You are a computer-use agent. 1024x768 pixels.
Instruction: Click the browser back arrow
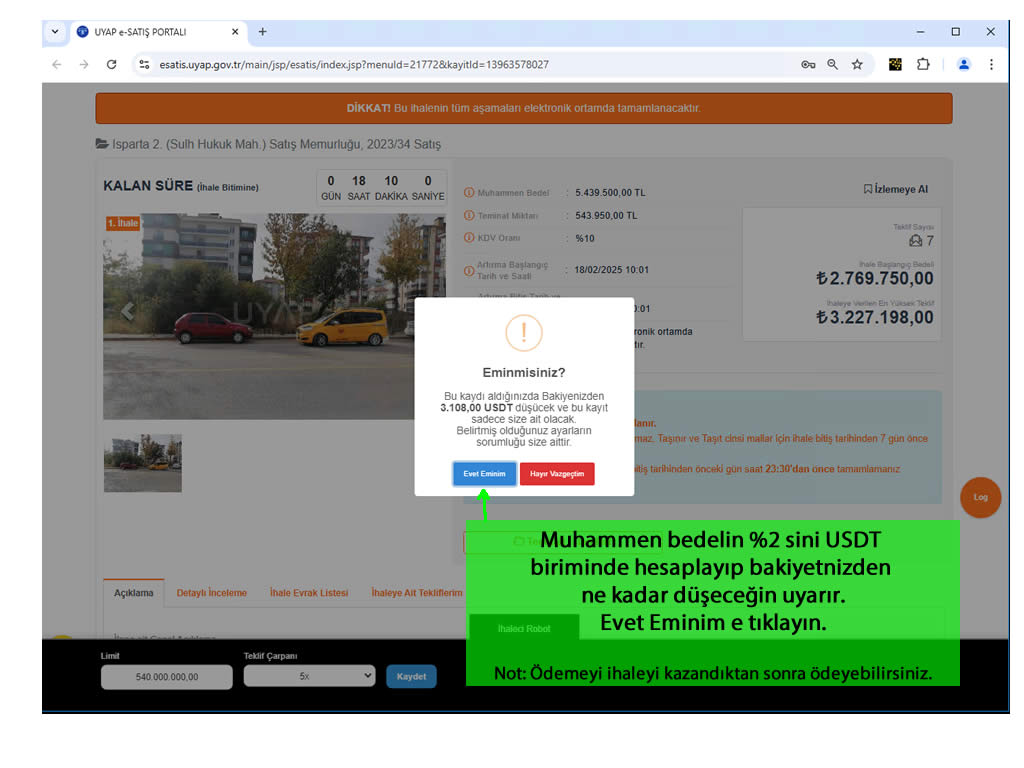[57, 65]
